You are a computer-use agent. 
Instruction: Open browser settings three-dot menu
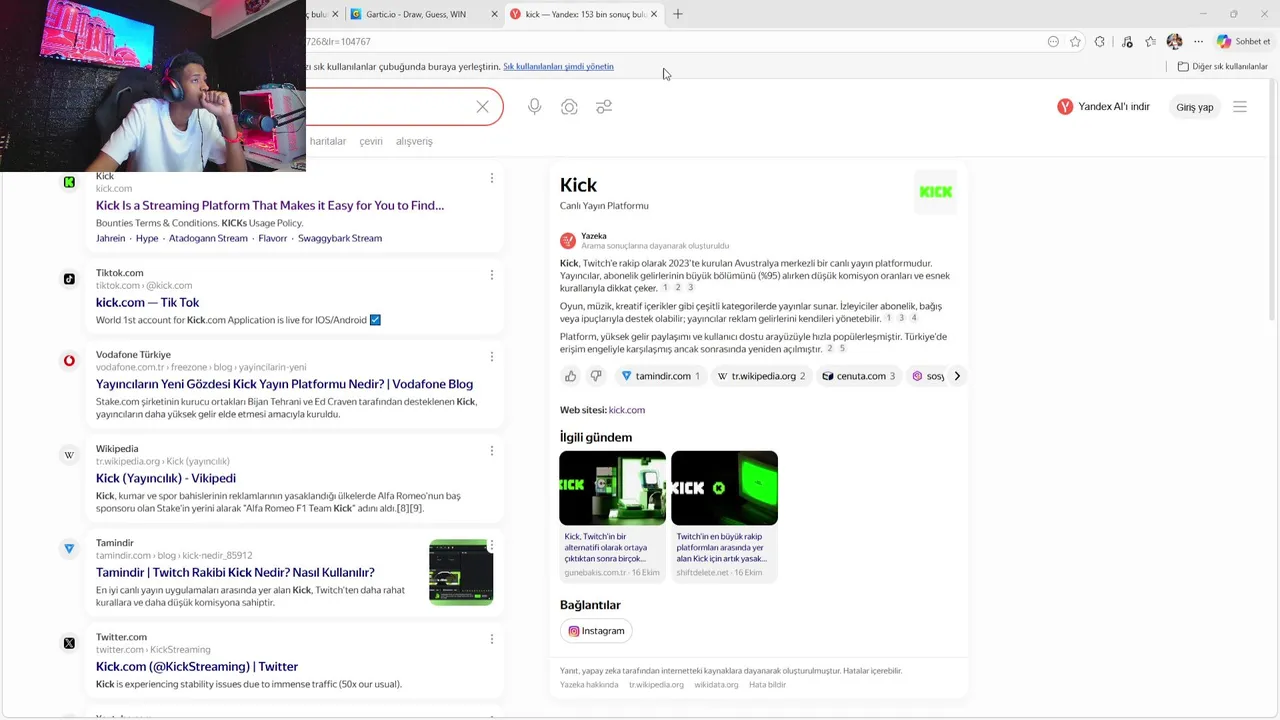(1198, 42)
